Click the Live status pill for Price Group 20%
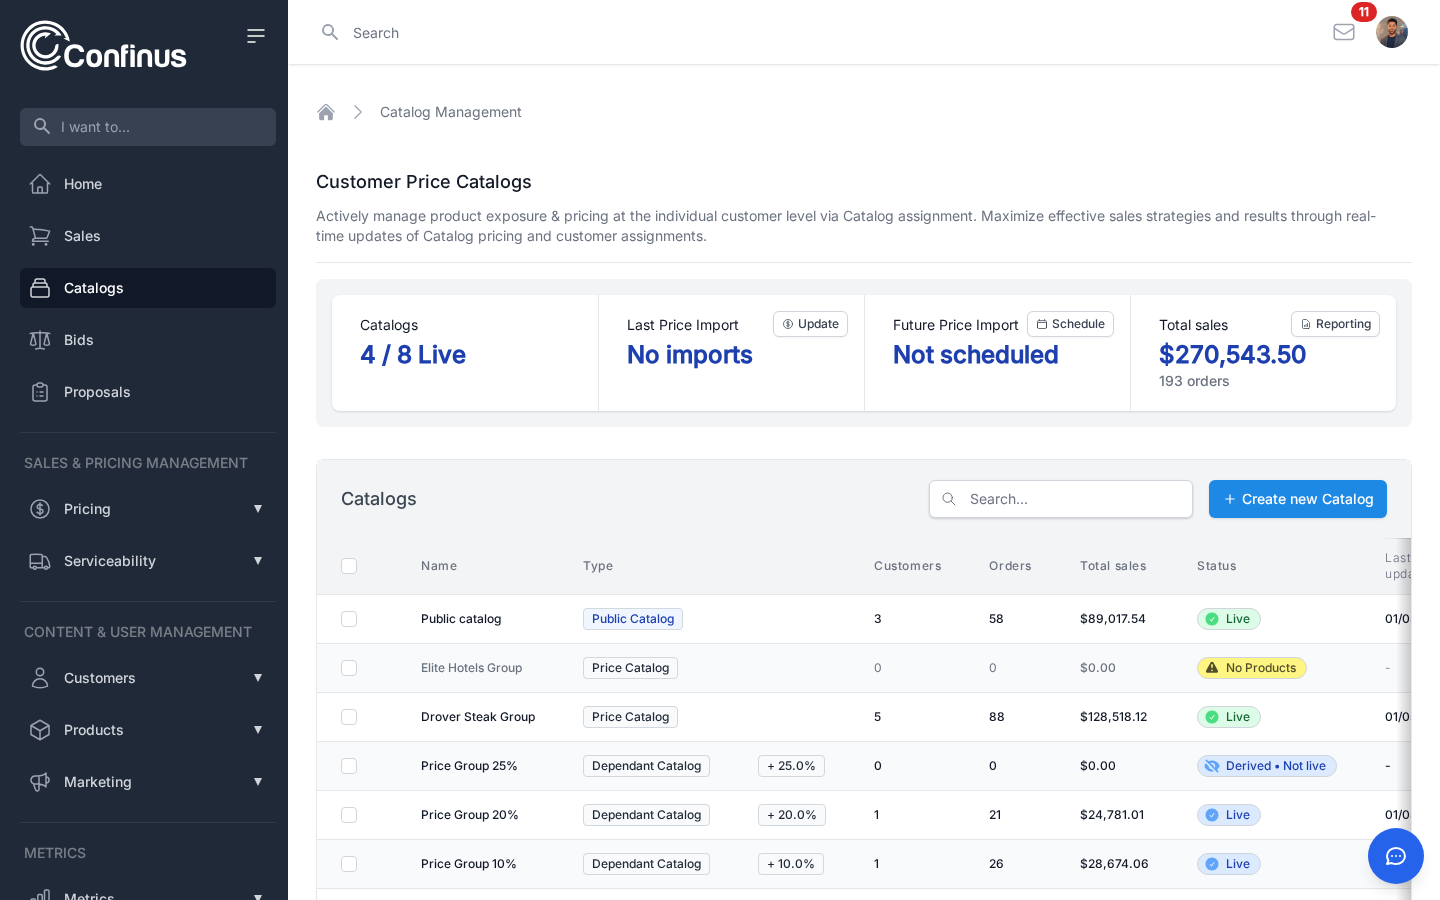Image resolution: width=1440 pixels, height=900 pixels. 1228,815
